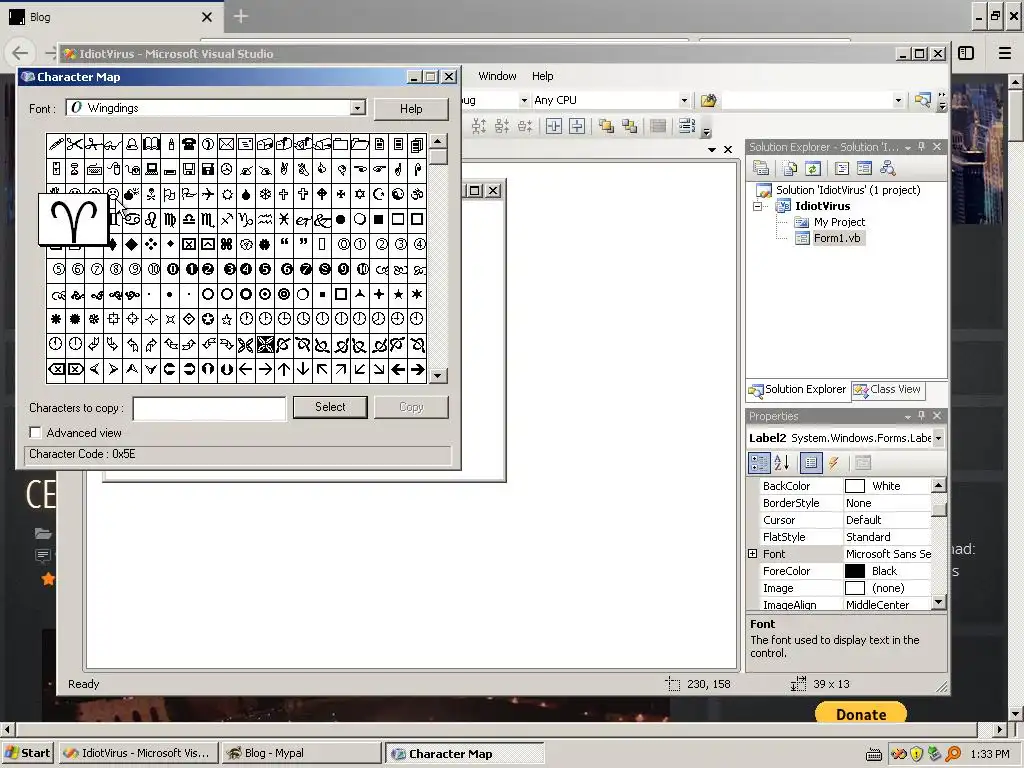1024x768 pixels.
Task: Click Properties icon in Solution Explorer toolbar
Action: pos(761,168)
